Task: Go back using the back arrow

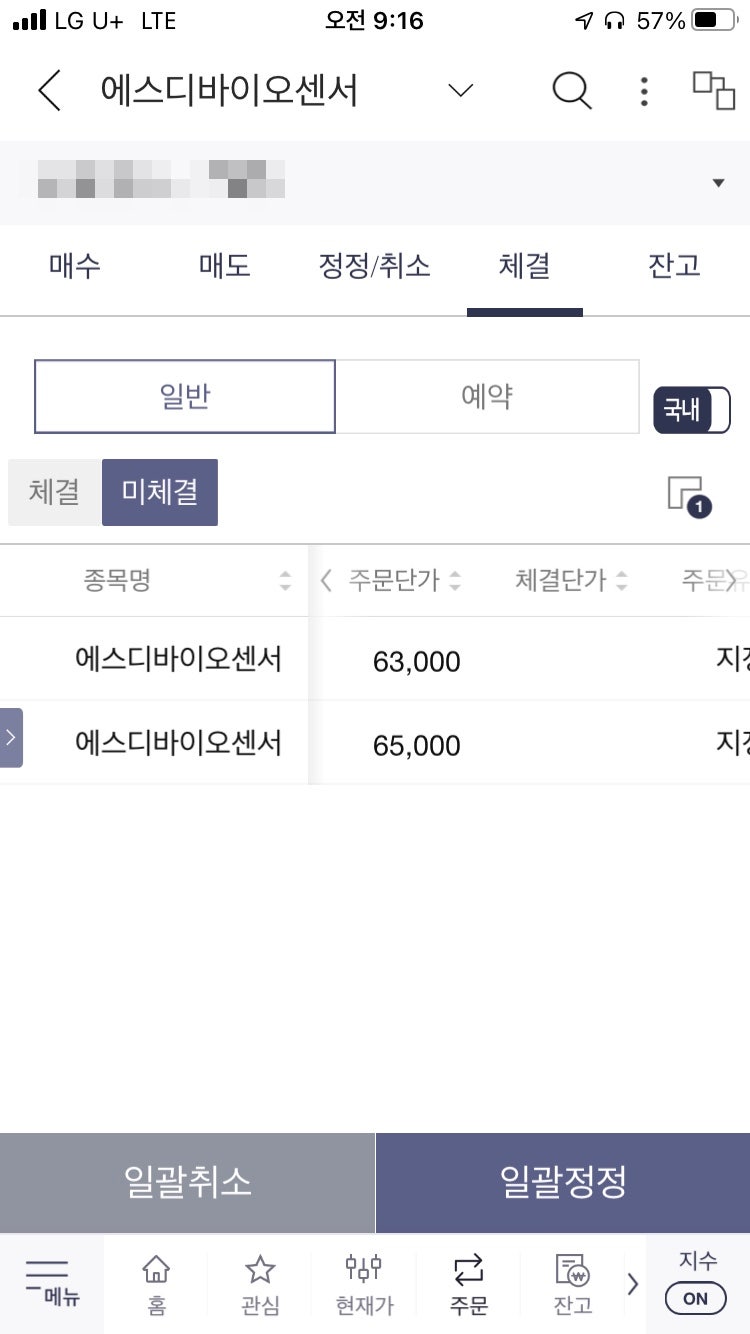Action: tap(47, 90)
